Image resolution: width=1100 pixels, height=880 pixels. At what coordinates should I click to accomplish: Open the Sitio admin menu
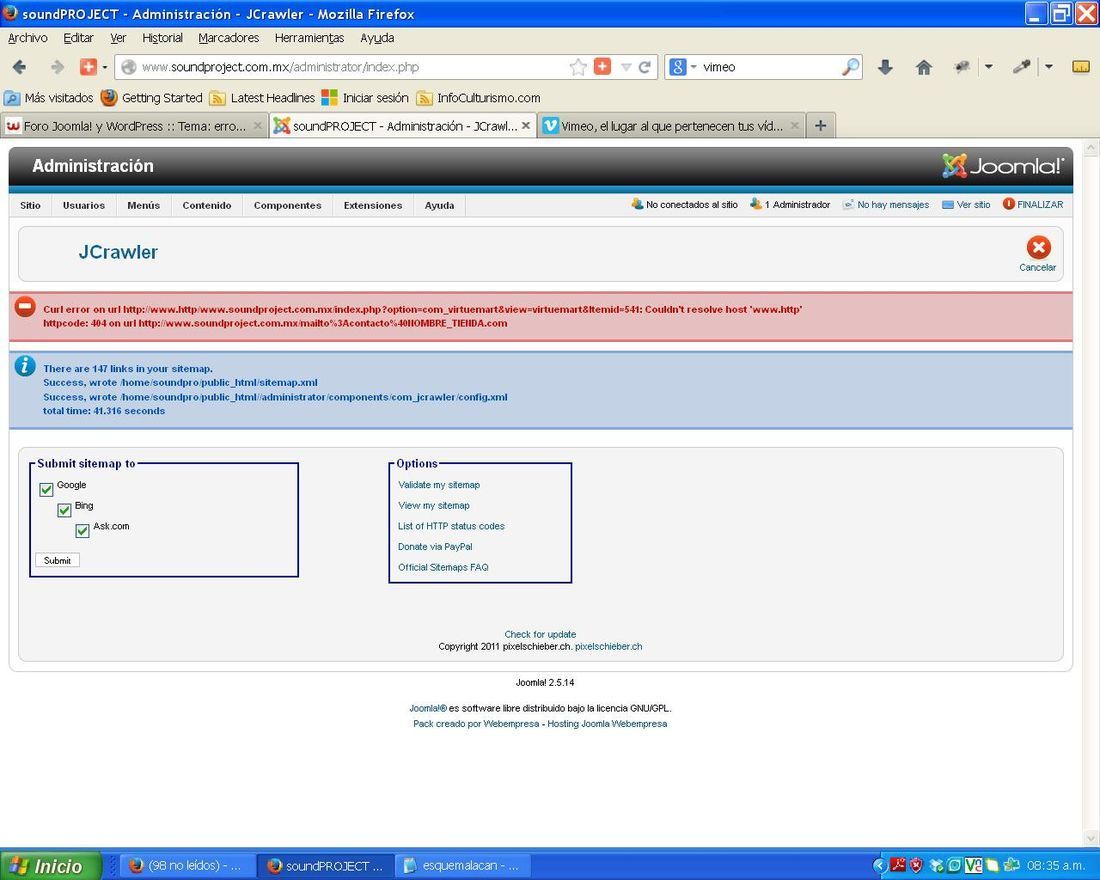coord(30,205)
